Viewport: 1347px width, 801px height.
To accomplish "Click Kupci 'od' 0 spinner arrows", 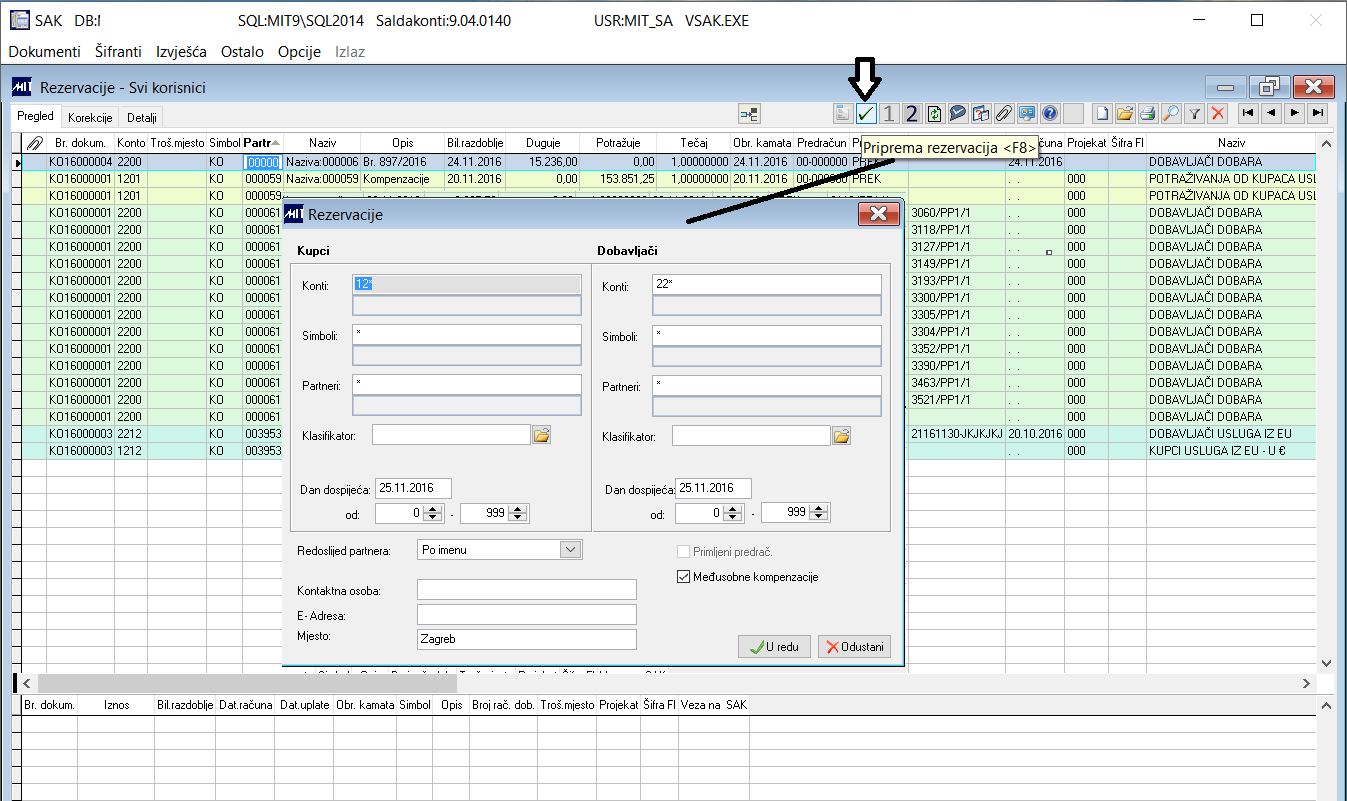I will (433, 513).
